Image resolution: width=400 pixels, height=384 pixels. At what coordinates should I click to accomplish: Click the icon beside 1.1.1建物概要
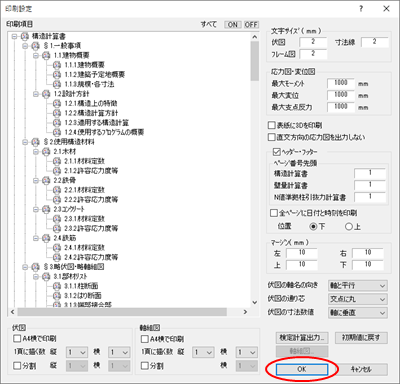(57, 65)
